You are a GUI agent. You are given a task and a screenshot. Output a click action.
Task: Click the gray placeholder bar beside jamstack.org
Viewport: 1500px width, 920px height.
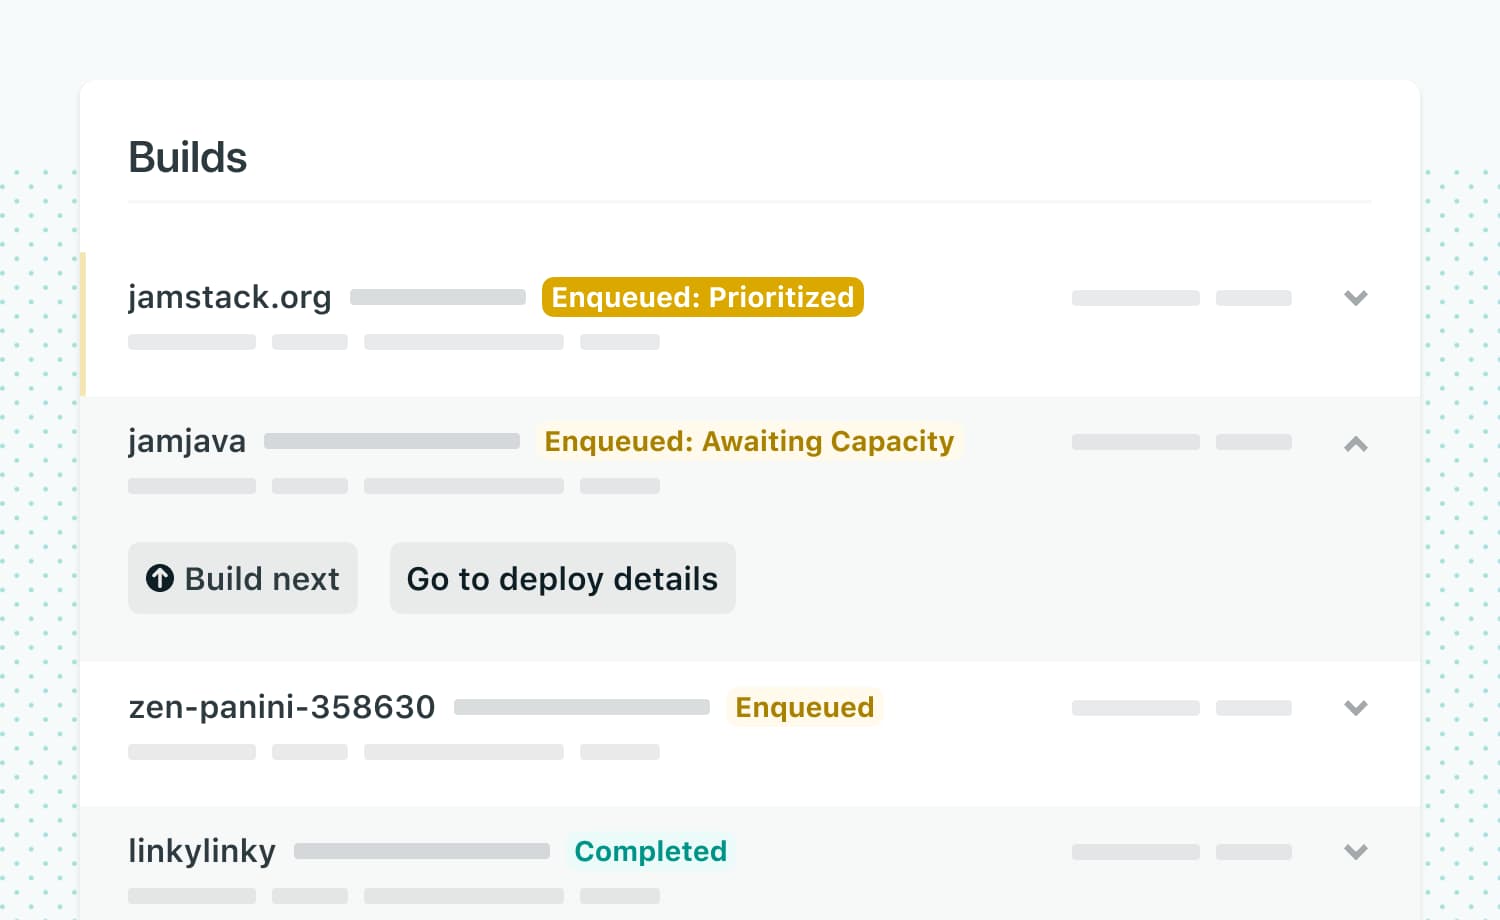pyautogui.click(x=438, y=297)
